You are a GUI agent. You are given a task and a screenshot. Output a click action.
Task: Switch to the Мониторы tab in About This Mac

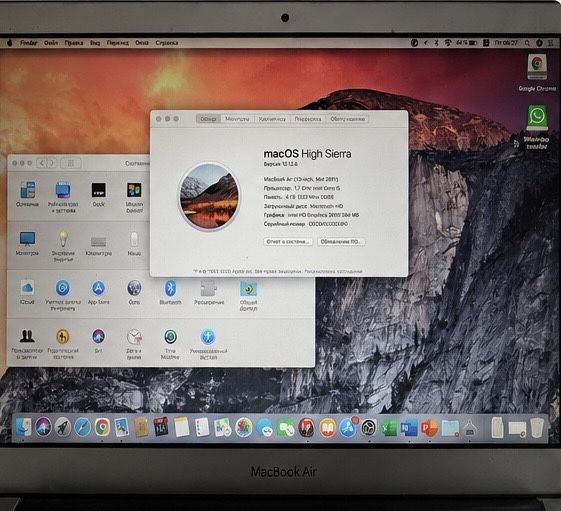pyautogui.click(x=237, y=119)
